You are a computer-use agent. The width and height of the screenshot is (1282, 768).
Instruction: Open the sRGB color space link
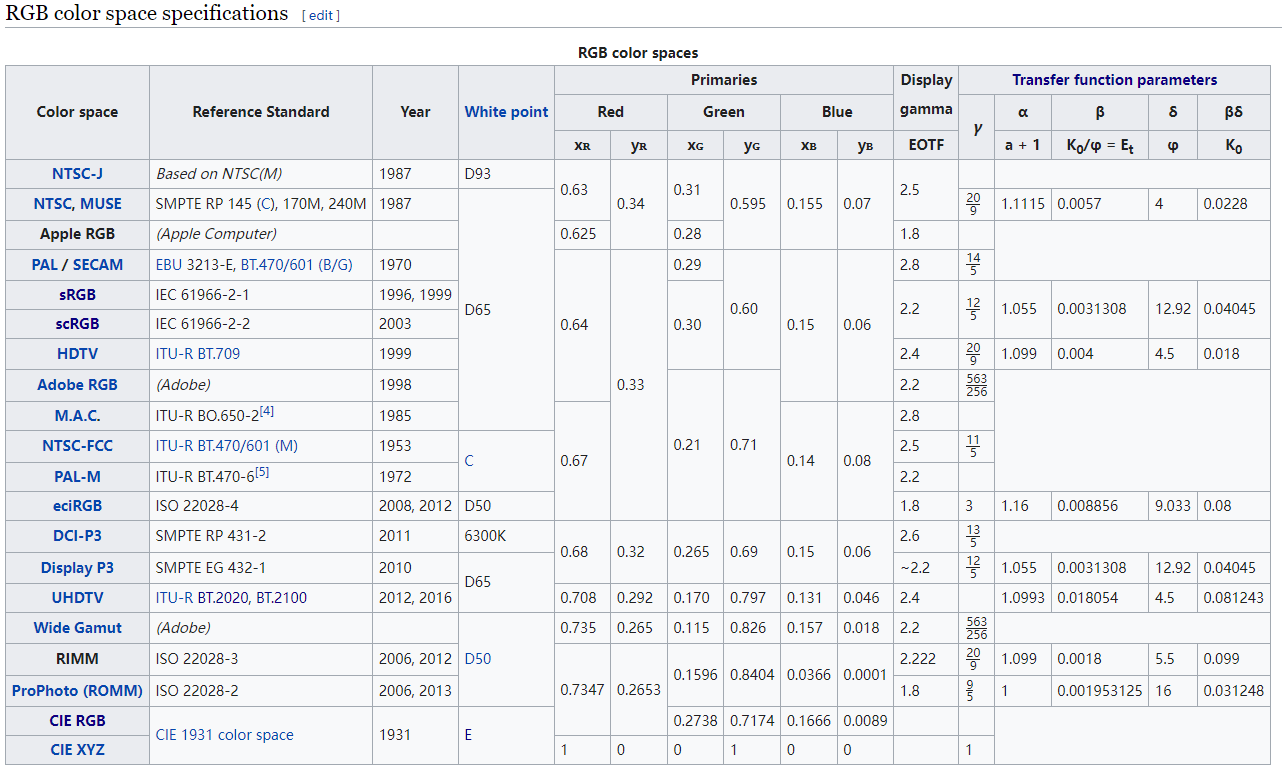[77, 295]
